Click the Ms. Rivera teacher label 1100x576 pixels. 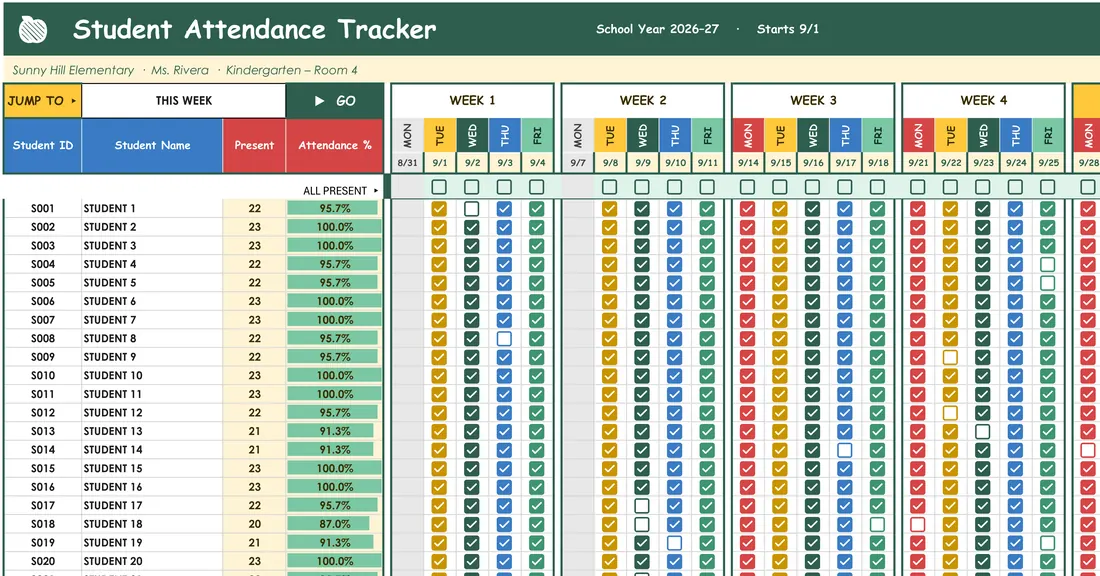(180, 70)
